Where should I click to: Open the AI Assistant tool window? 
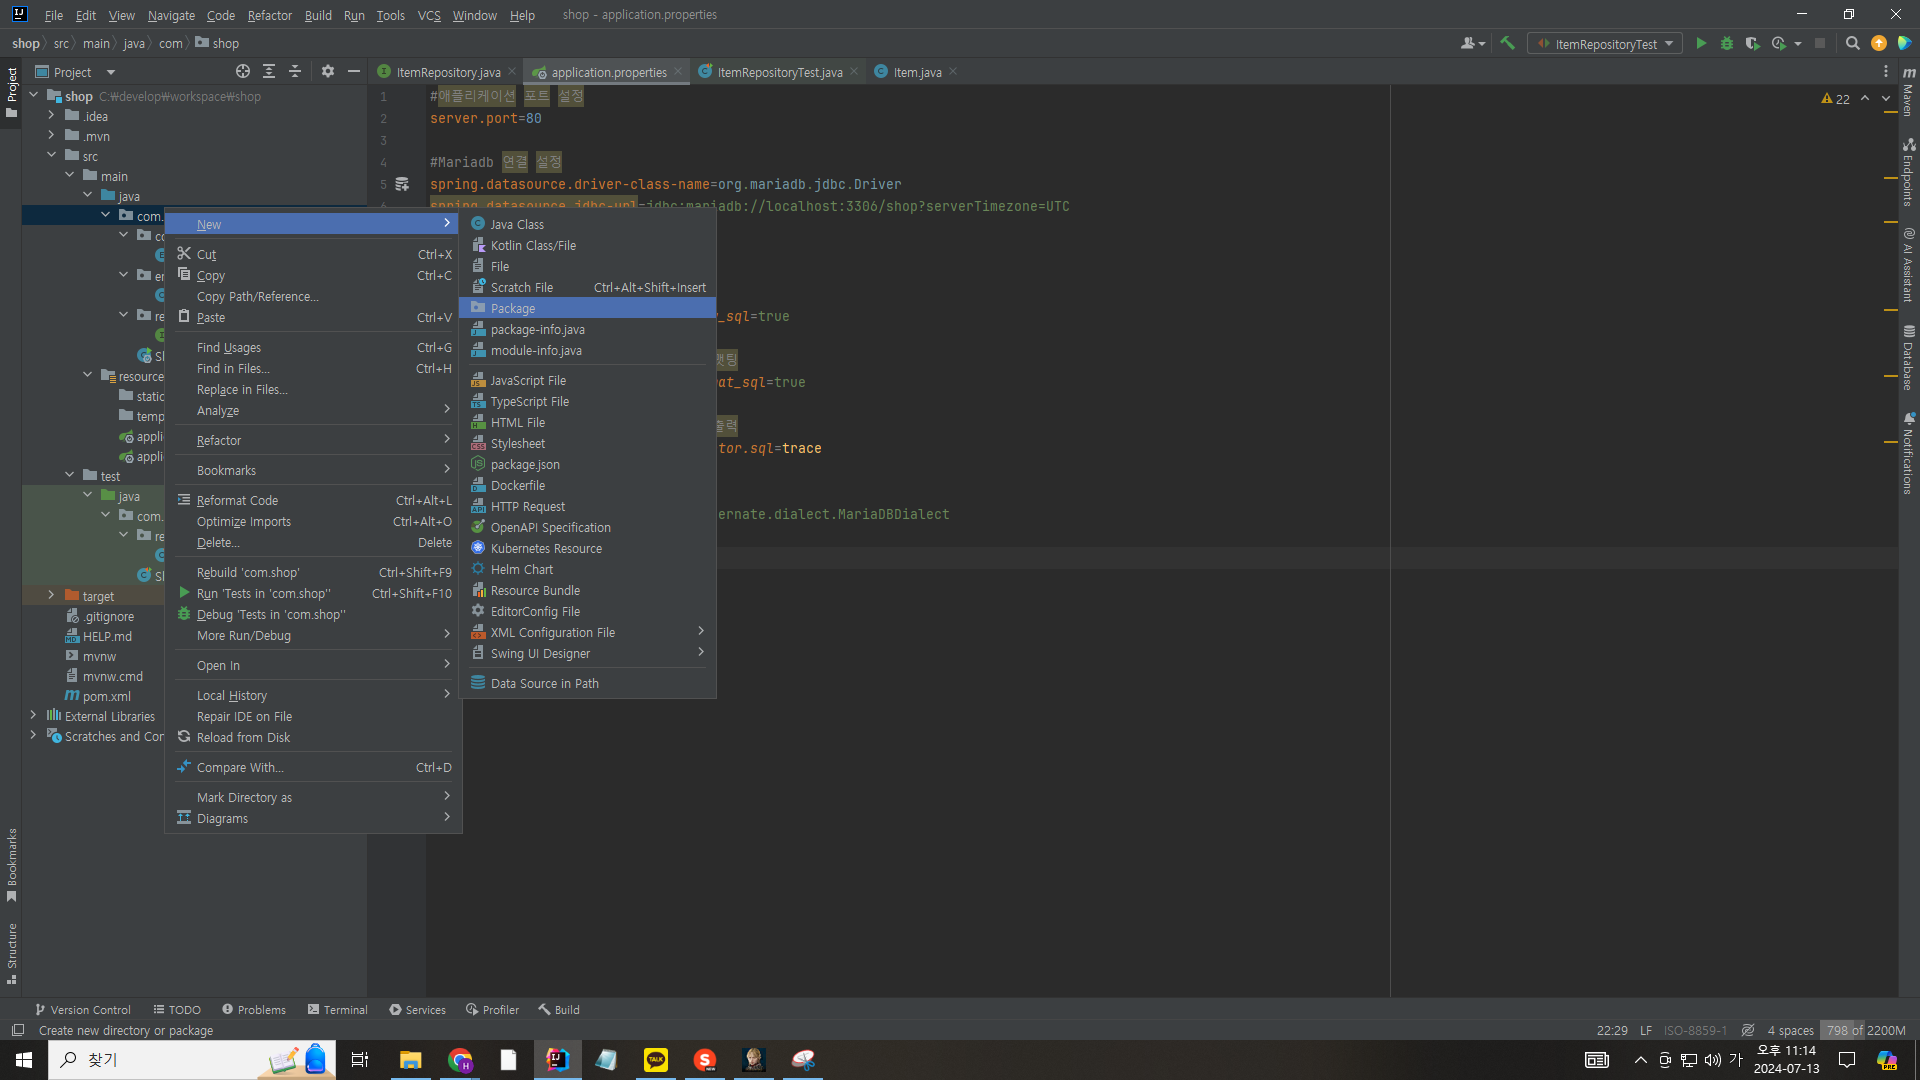pyautogui.click(x=1909, y=265)
